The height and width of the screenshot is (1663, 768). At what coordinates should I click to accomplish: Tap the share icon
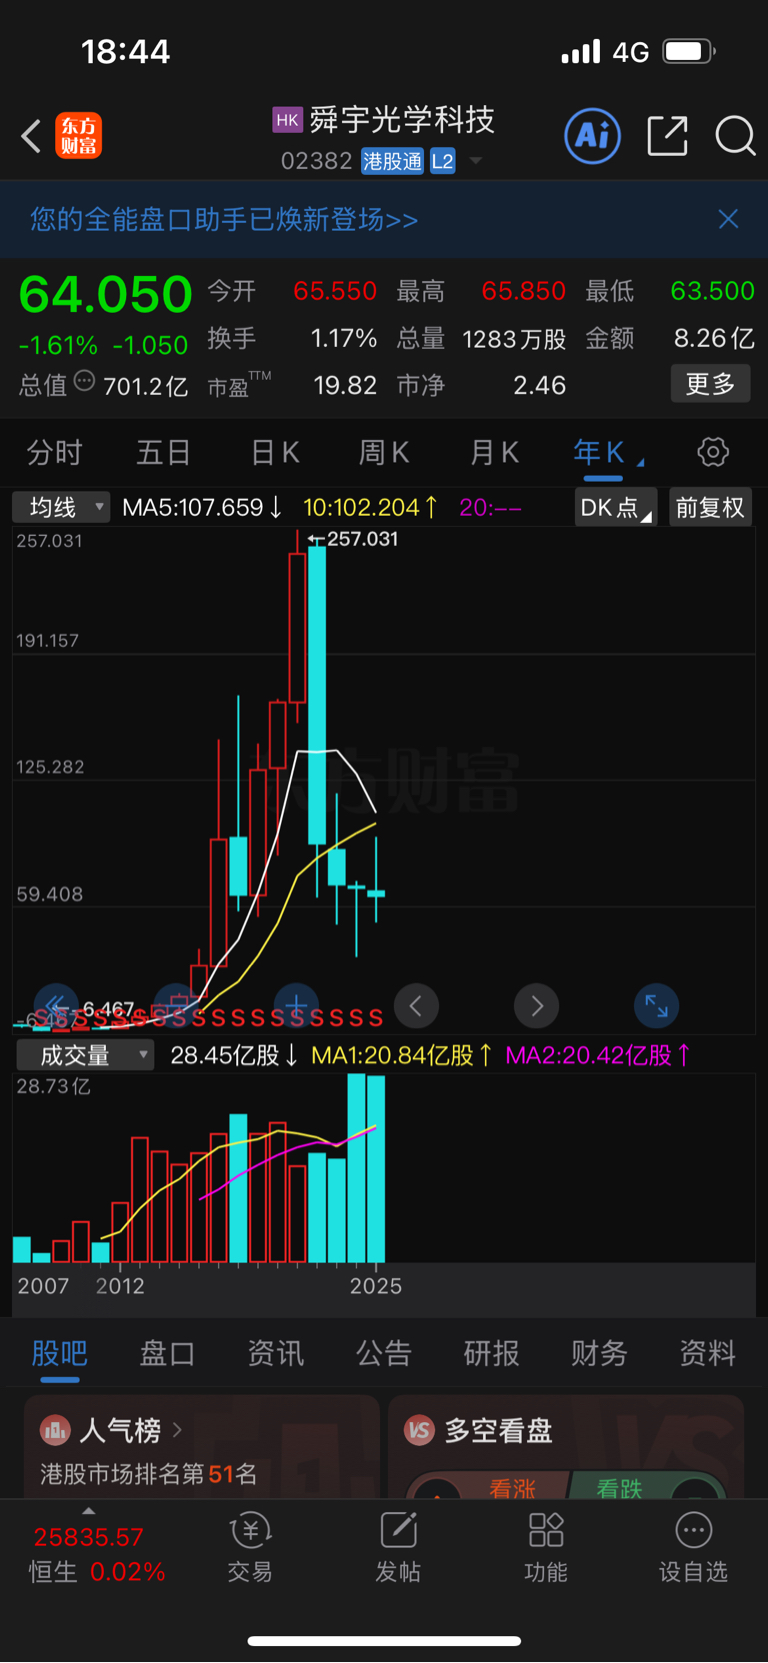tap(667, 136)
